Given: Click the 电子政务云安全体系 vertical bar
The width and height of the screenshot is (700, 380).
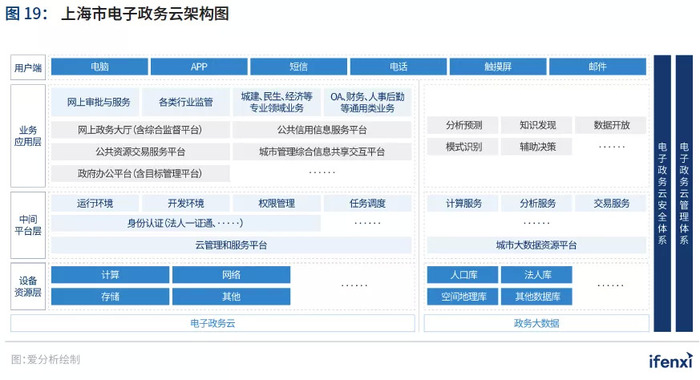Looking at the screenshot, I should pos(662,193).
